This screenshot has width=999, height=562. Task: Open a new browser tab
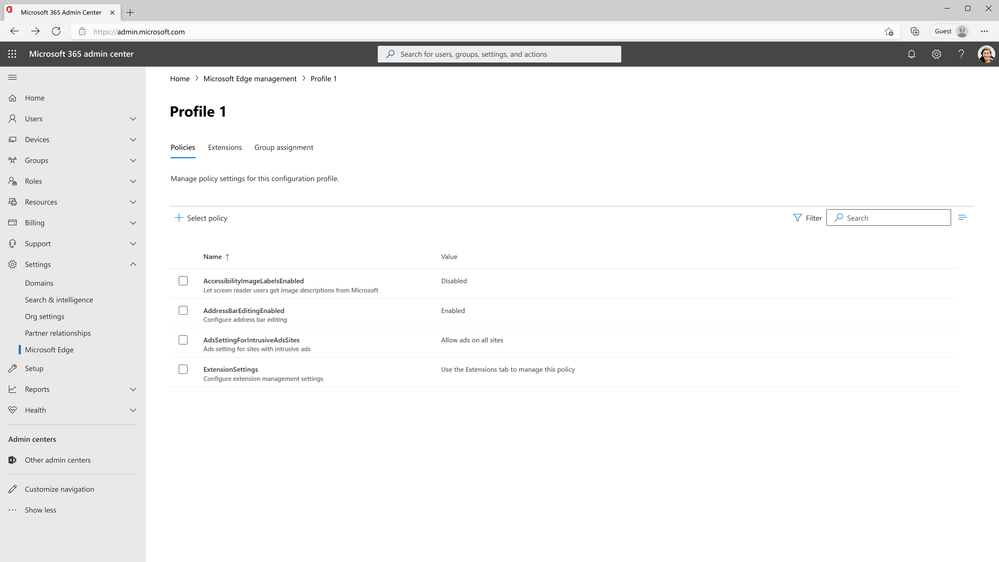(130, 12)
